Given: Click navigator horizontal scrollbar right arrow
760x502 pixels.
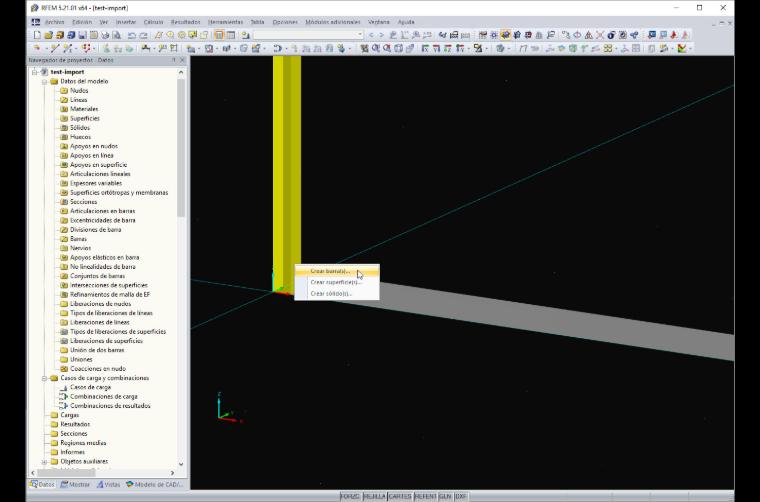Looking at the screenshot, I should (x=172, y=472).
